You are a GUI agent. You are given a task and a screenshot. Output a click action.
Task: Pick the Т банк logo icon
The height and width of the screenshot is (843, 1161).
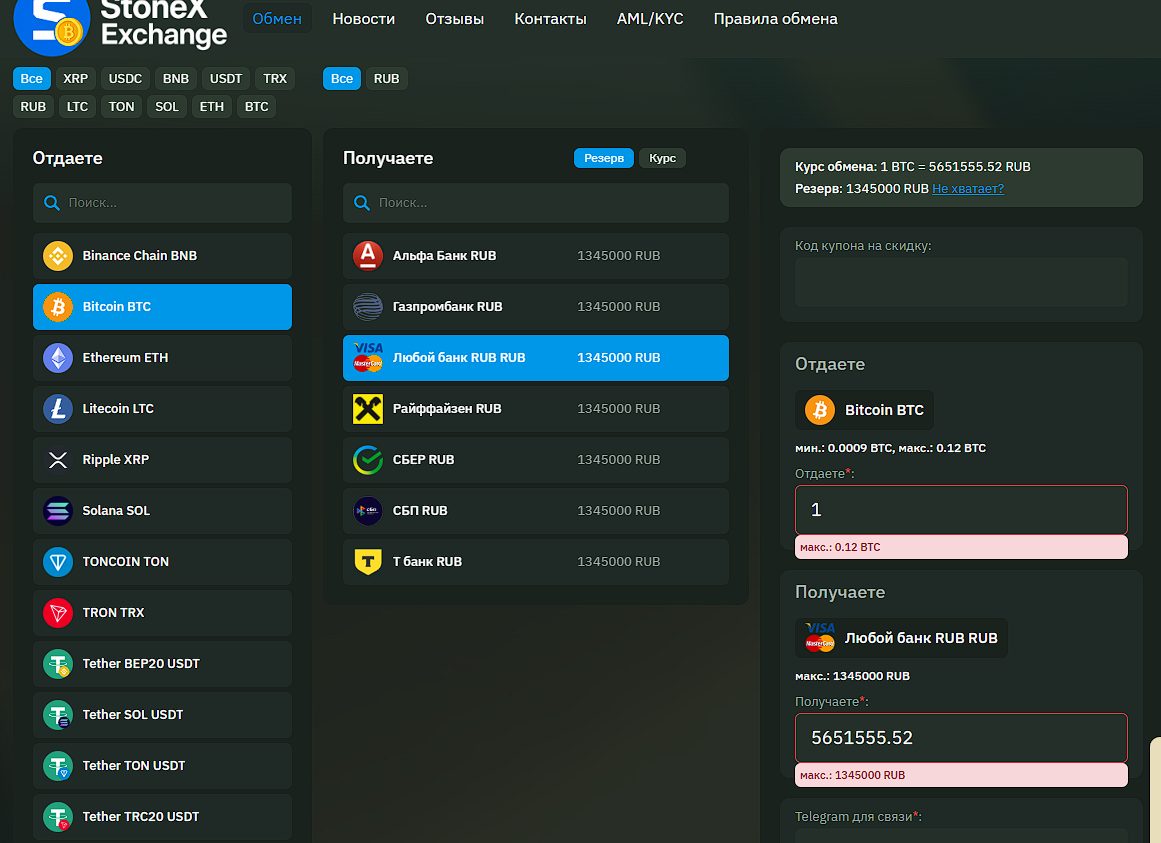pyautogui.click(x=368, y=562)
